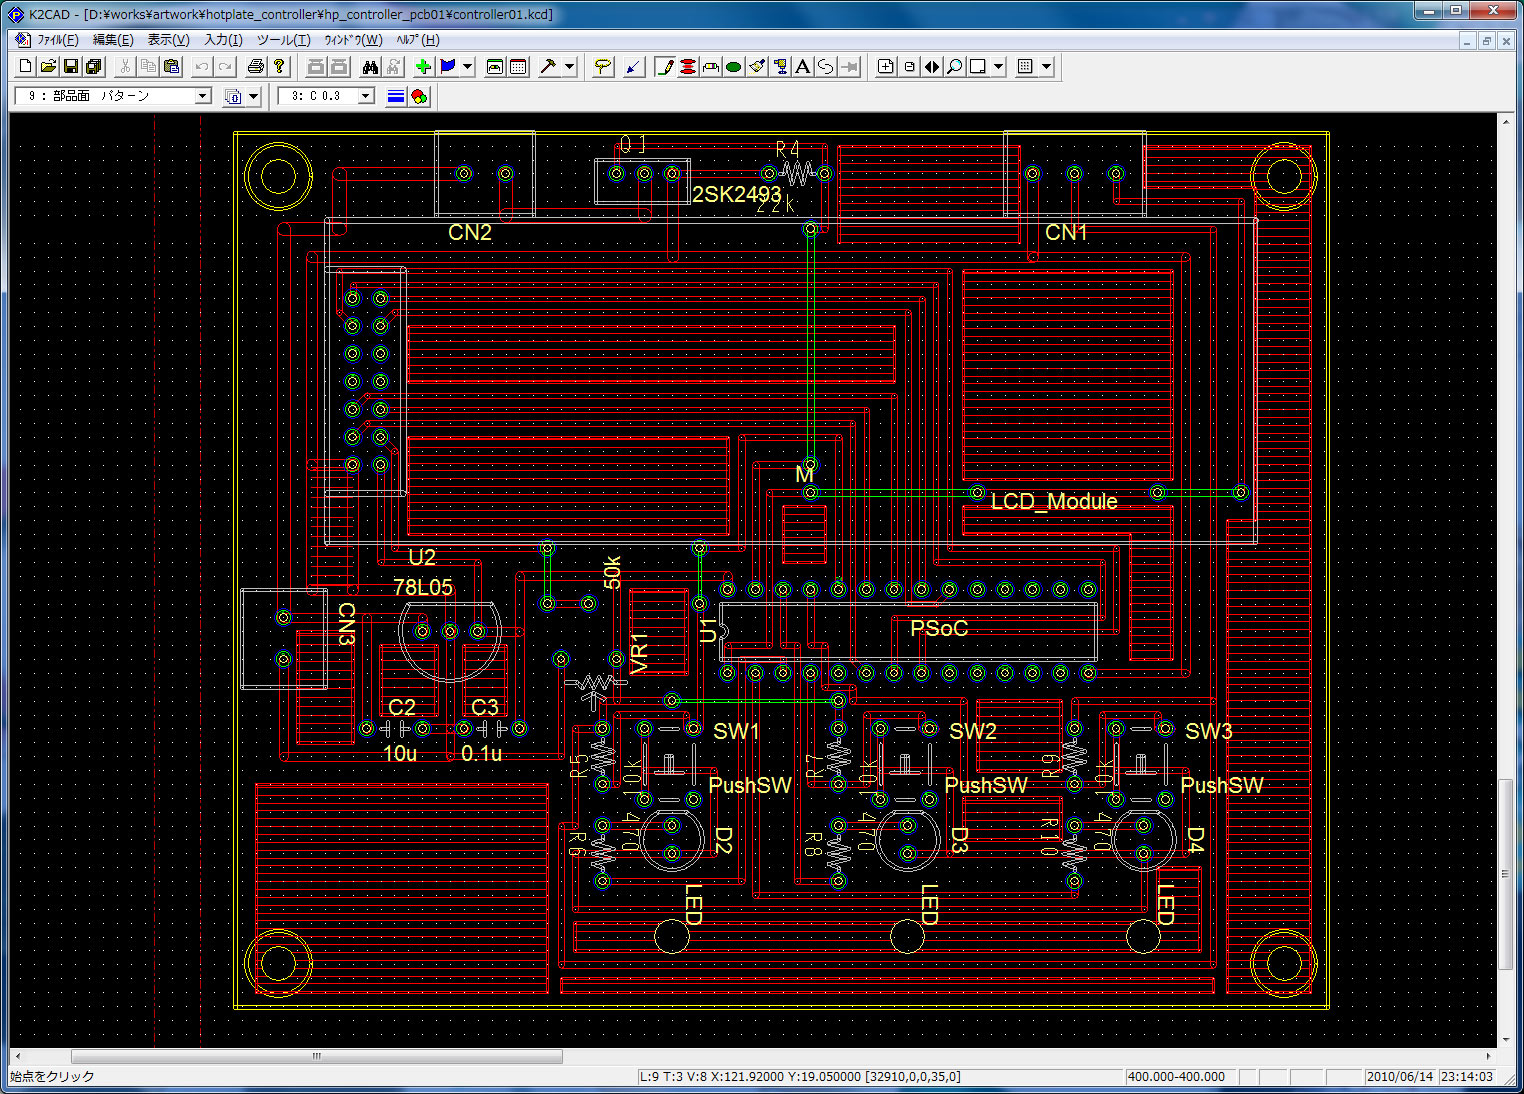Viewport: 1524px width, 1094px height.
Task: Click the green plus icon
Action: coord(423,67)
